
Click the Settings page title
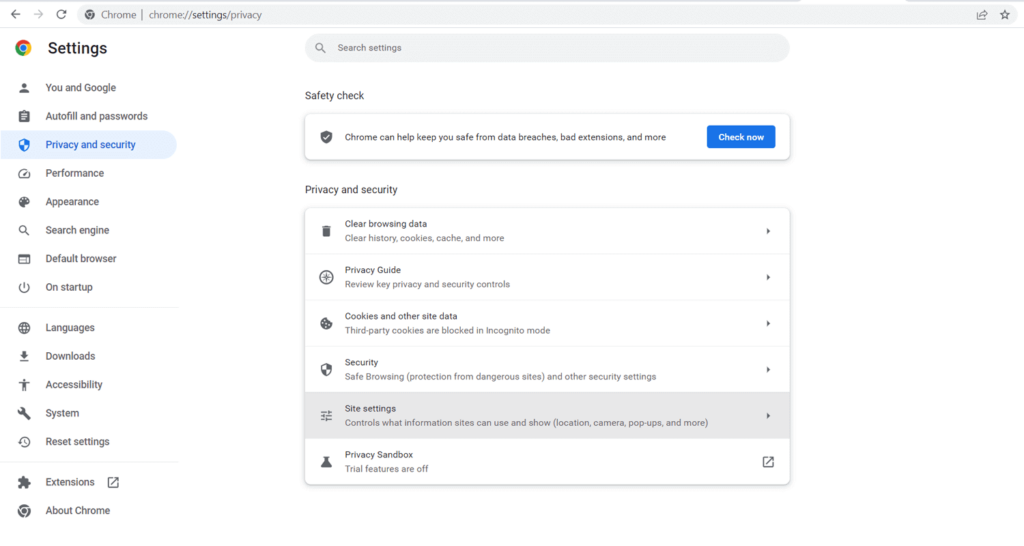[77, 48]
